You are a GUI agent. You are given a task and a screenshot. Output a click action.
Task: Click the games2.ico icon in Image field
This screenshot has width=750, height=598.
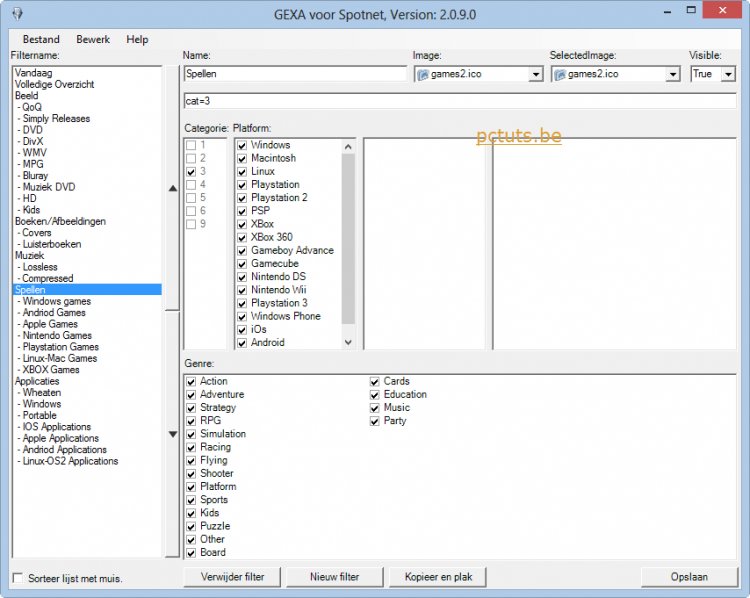click(x=422, y=74)
